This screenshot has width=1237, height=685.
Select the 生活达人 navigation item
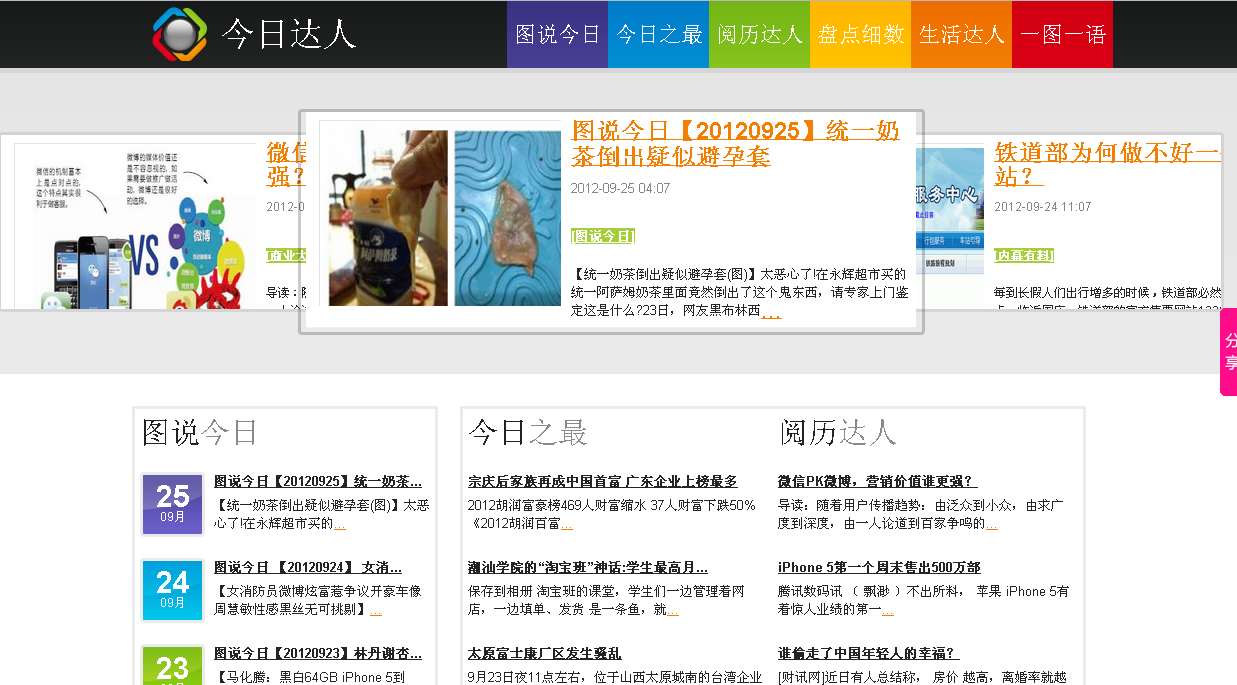click(x=962, y=34)
